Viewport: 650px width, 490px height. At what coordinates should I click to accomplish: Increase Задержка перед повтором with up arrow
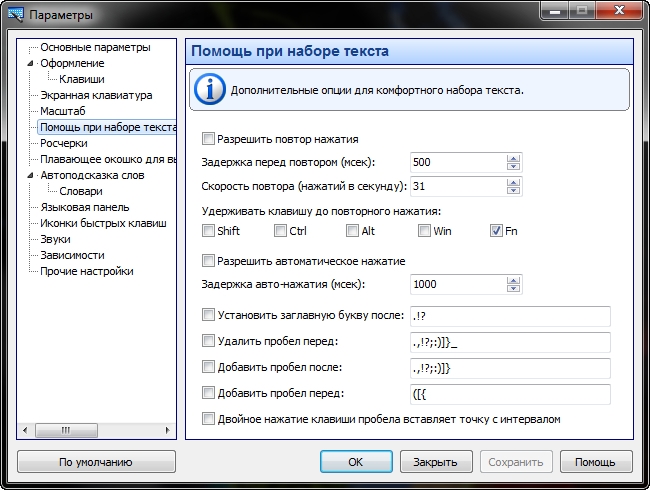(514, 158)
